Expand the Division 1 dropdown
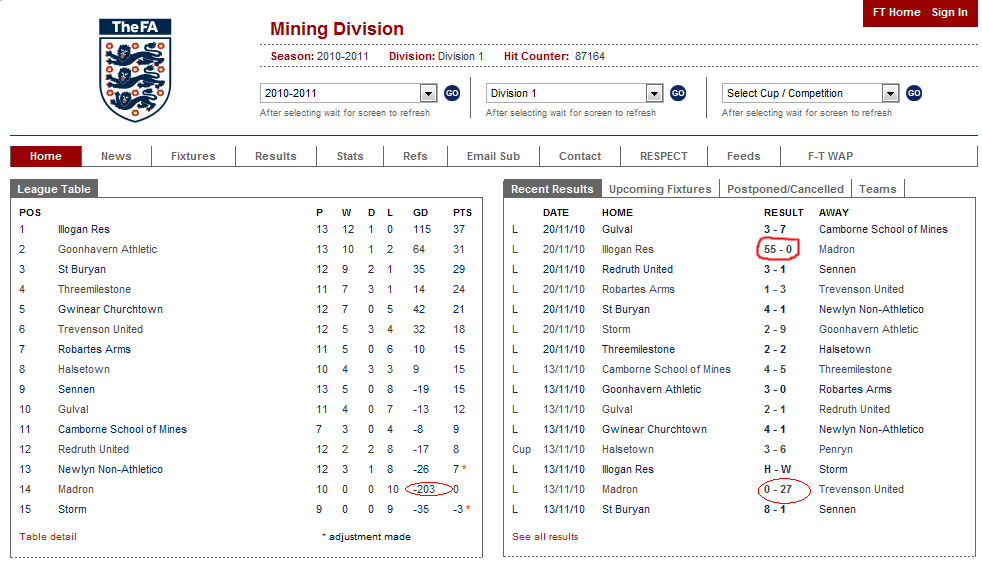 click(x=654, y=93)
